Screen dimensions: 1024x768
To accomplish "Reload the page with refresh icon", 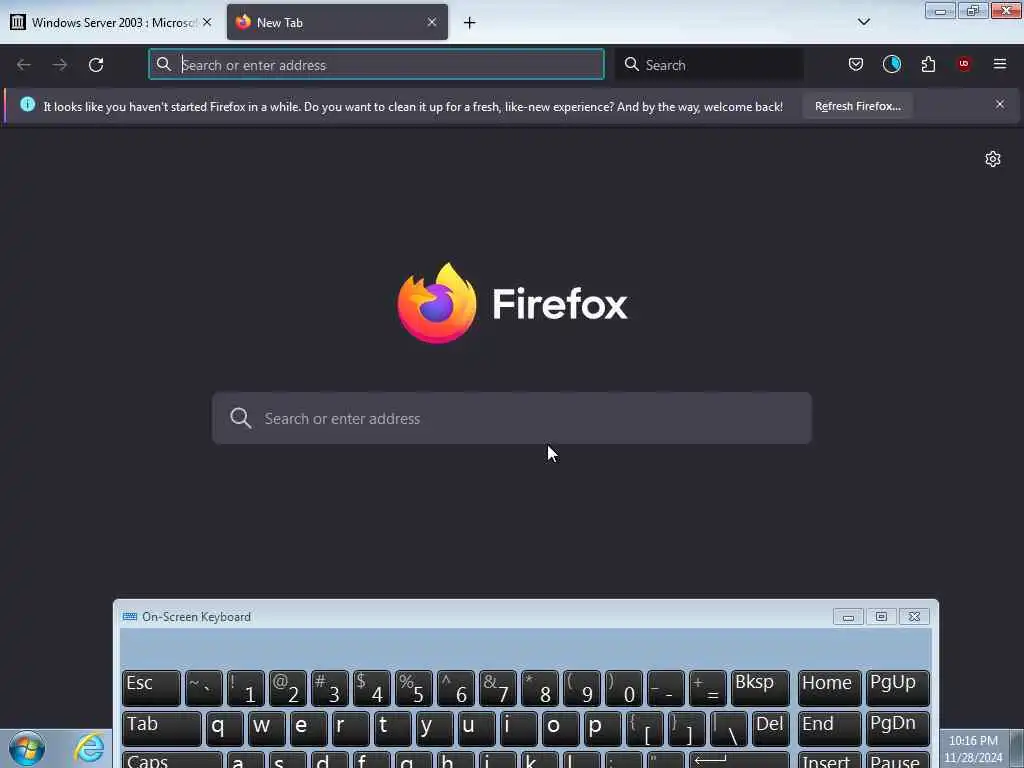I will (96, 65).
